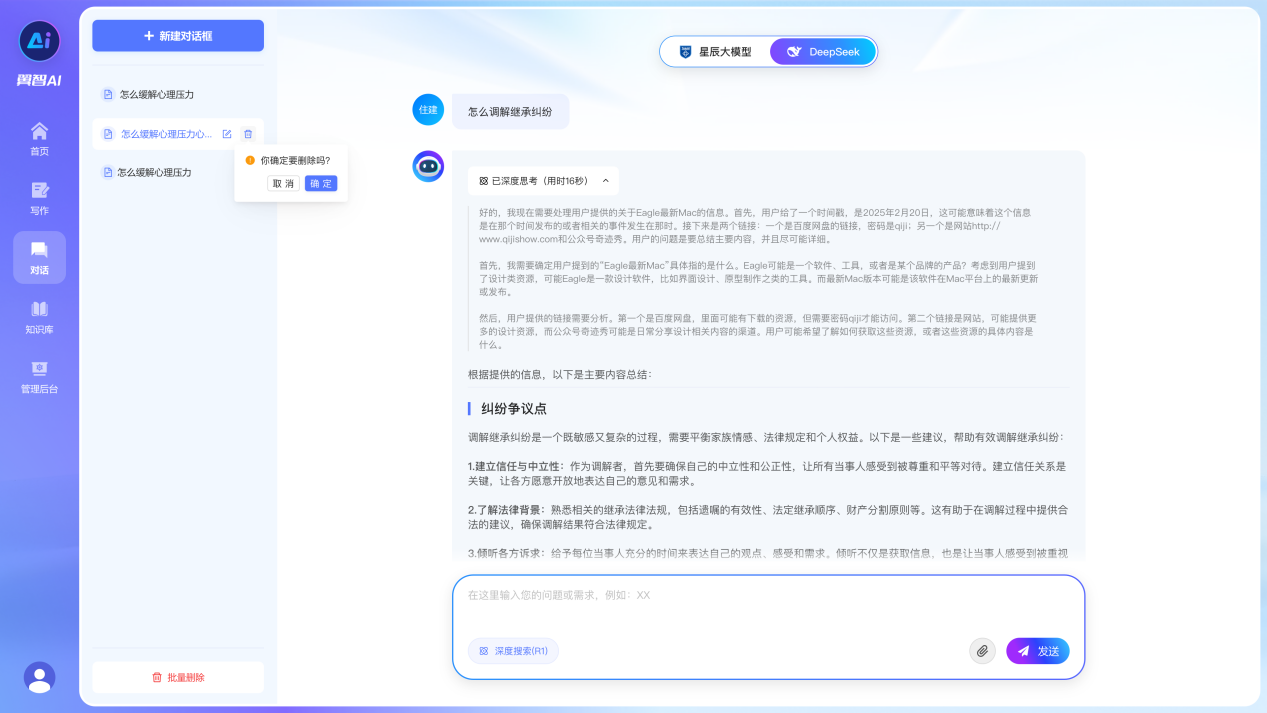Click user message 怎么调解继承纠纷

point(510,112)
